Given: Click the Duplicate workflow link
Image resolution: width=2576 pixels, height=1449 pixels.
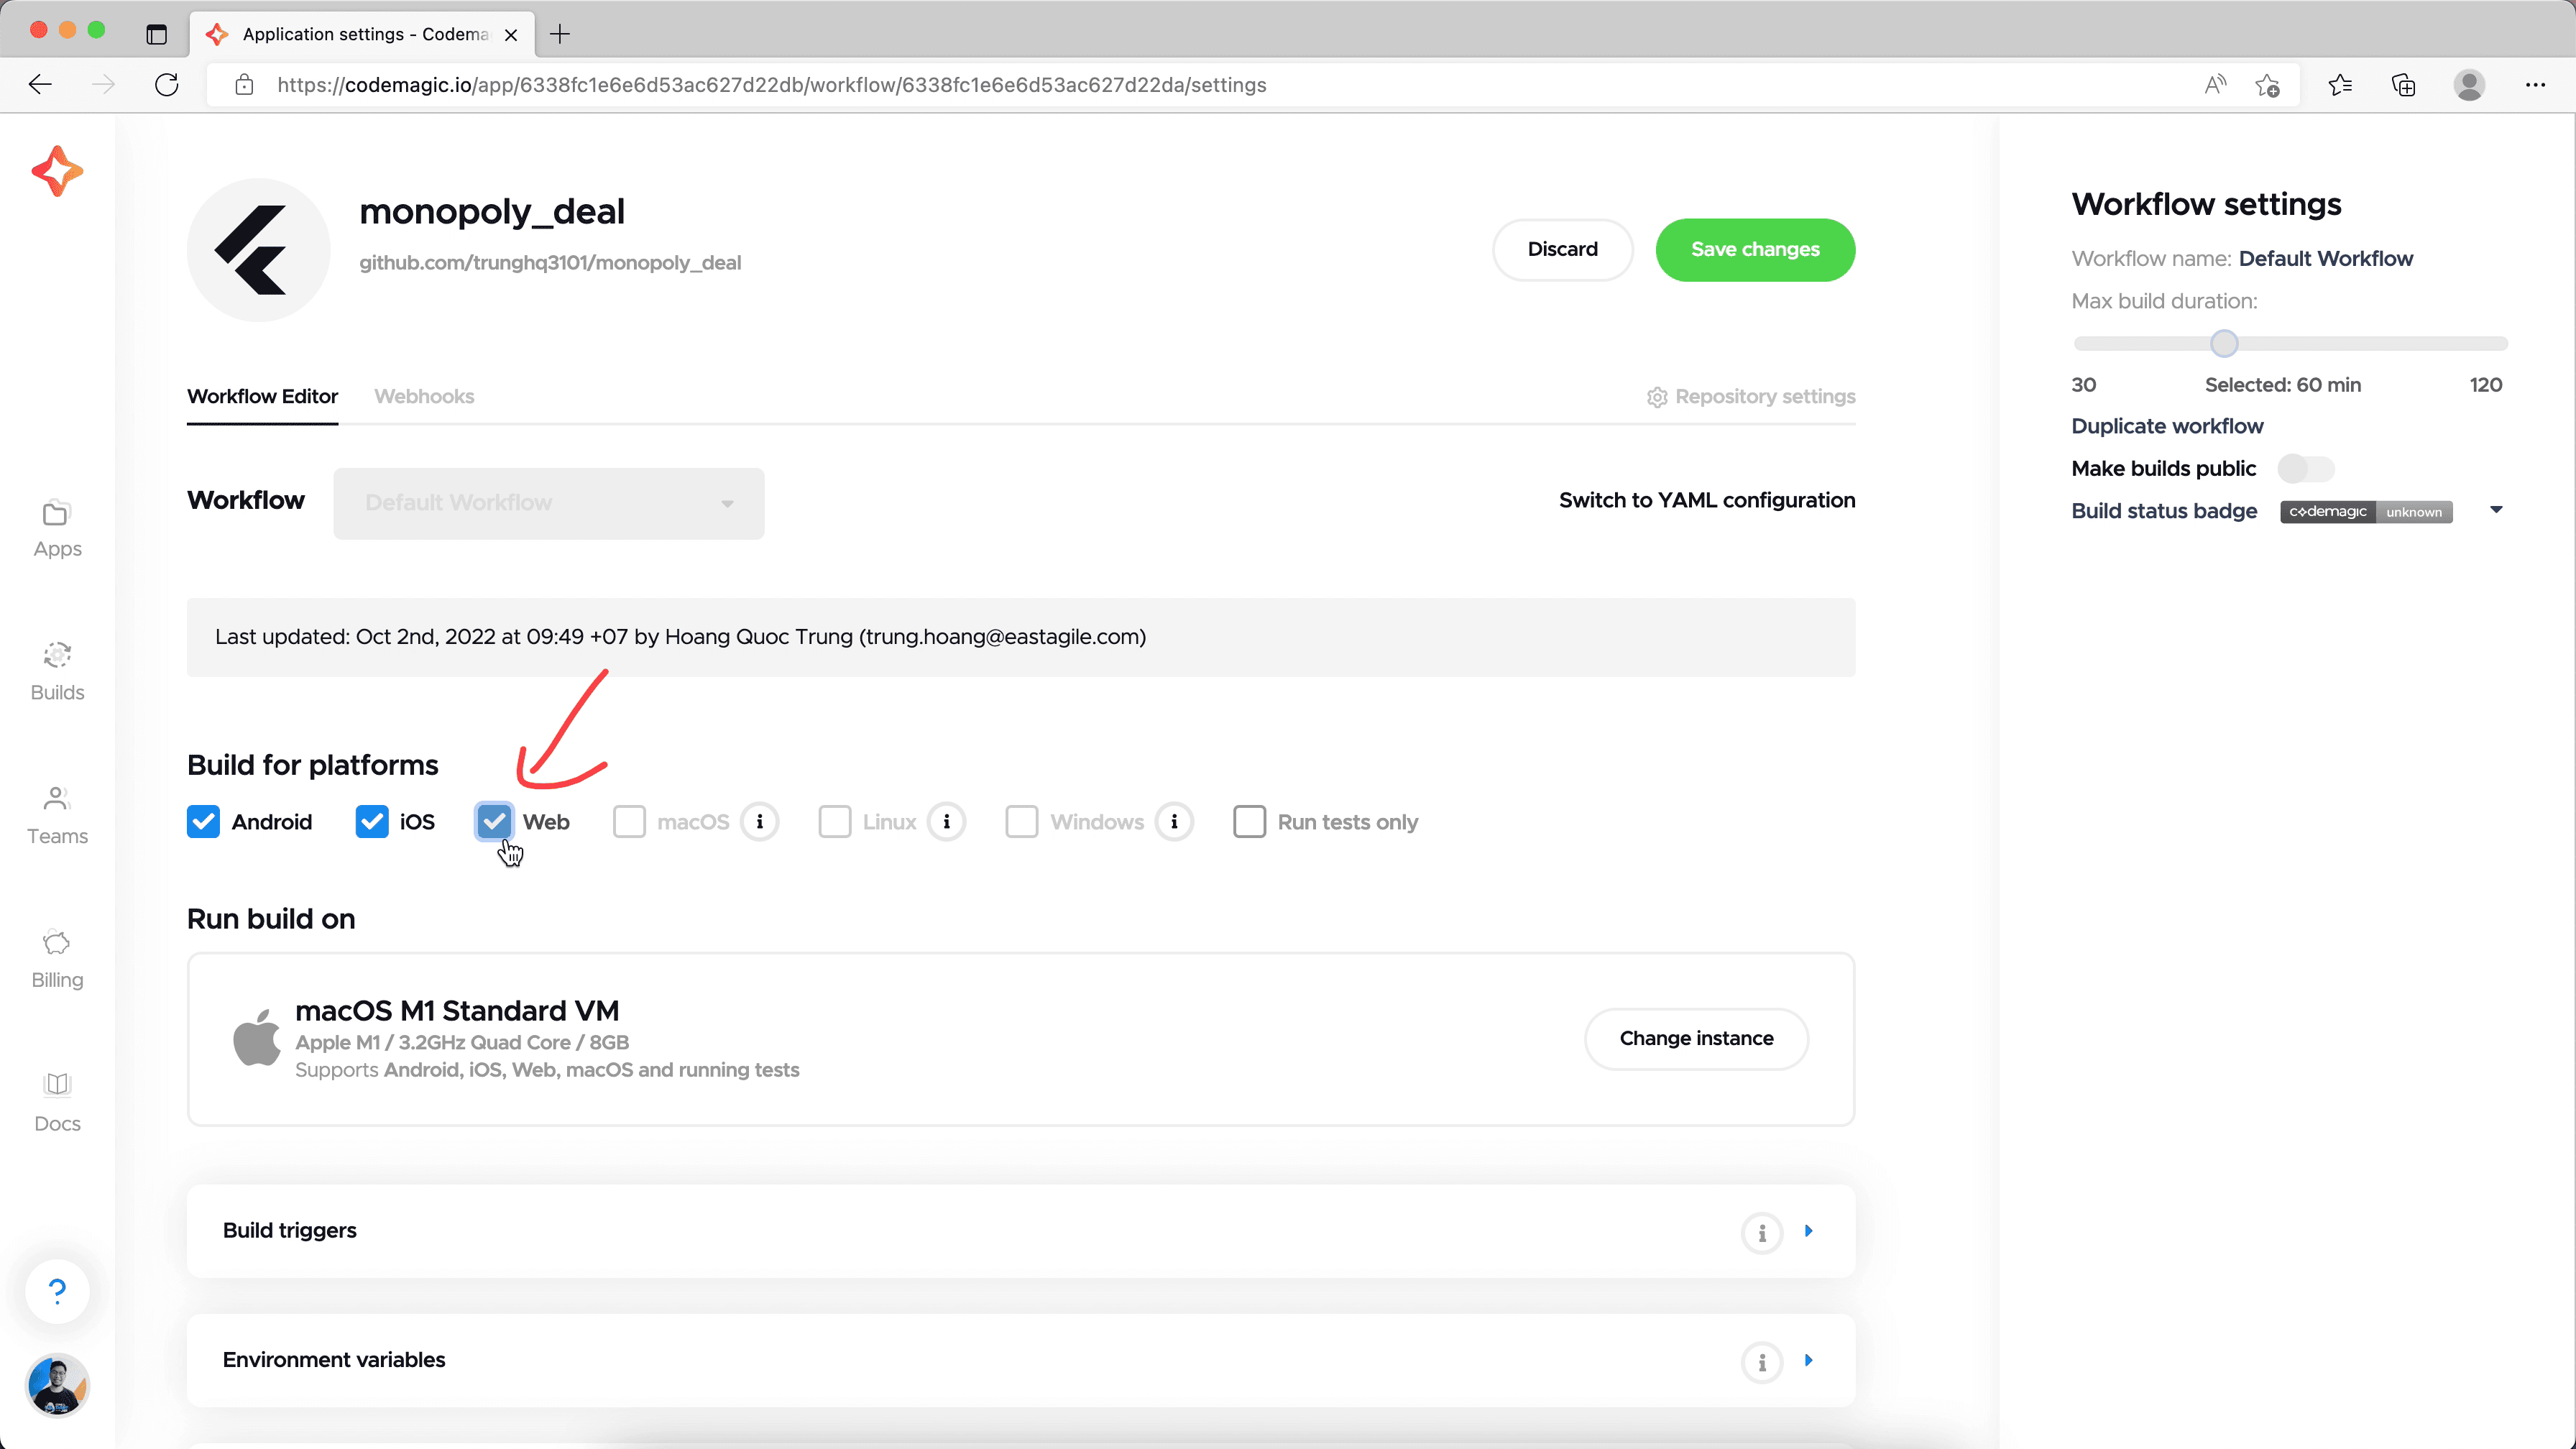Looking at the screenshot, I should click(2167, 427).
